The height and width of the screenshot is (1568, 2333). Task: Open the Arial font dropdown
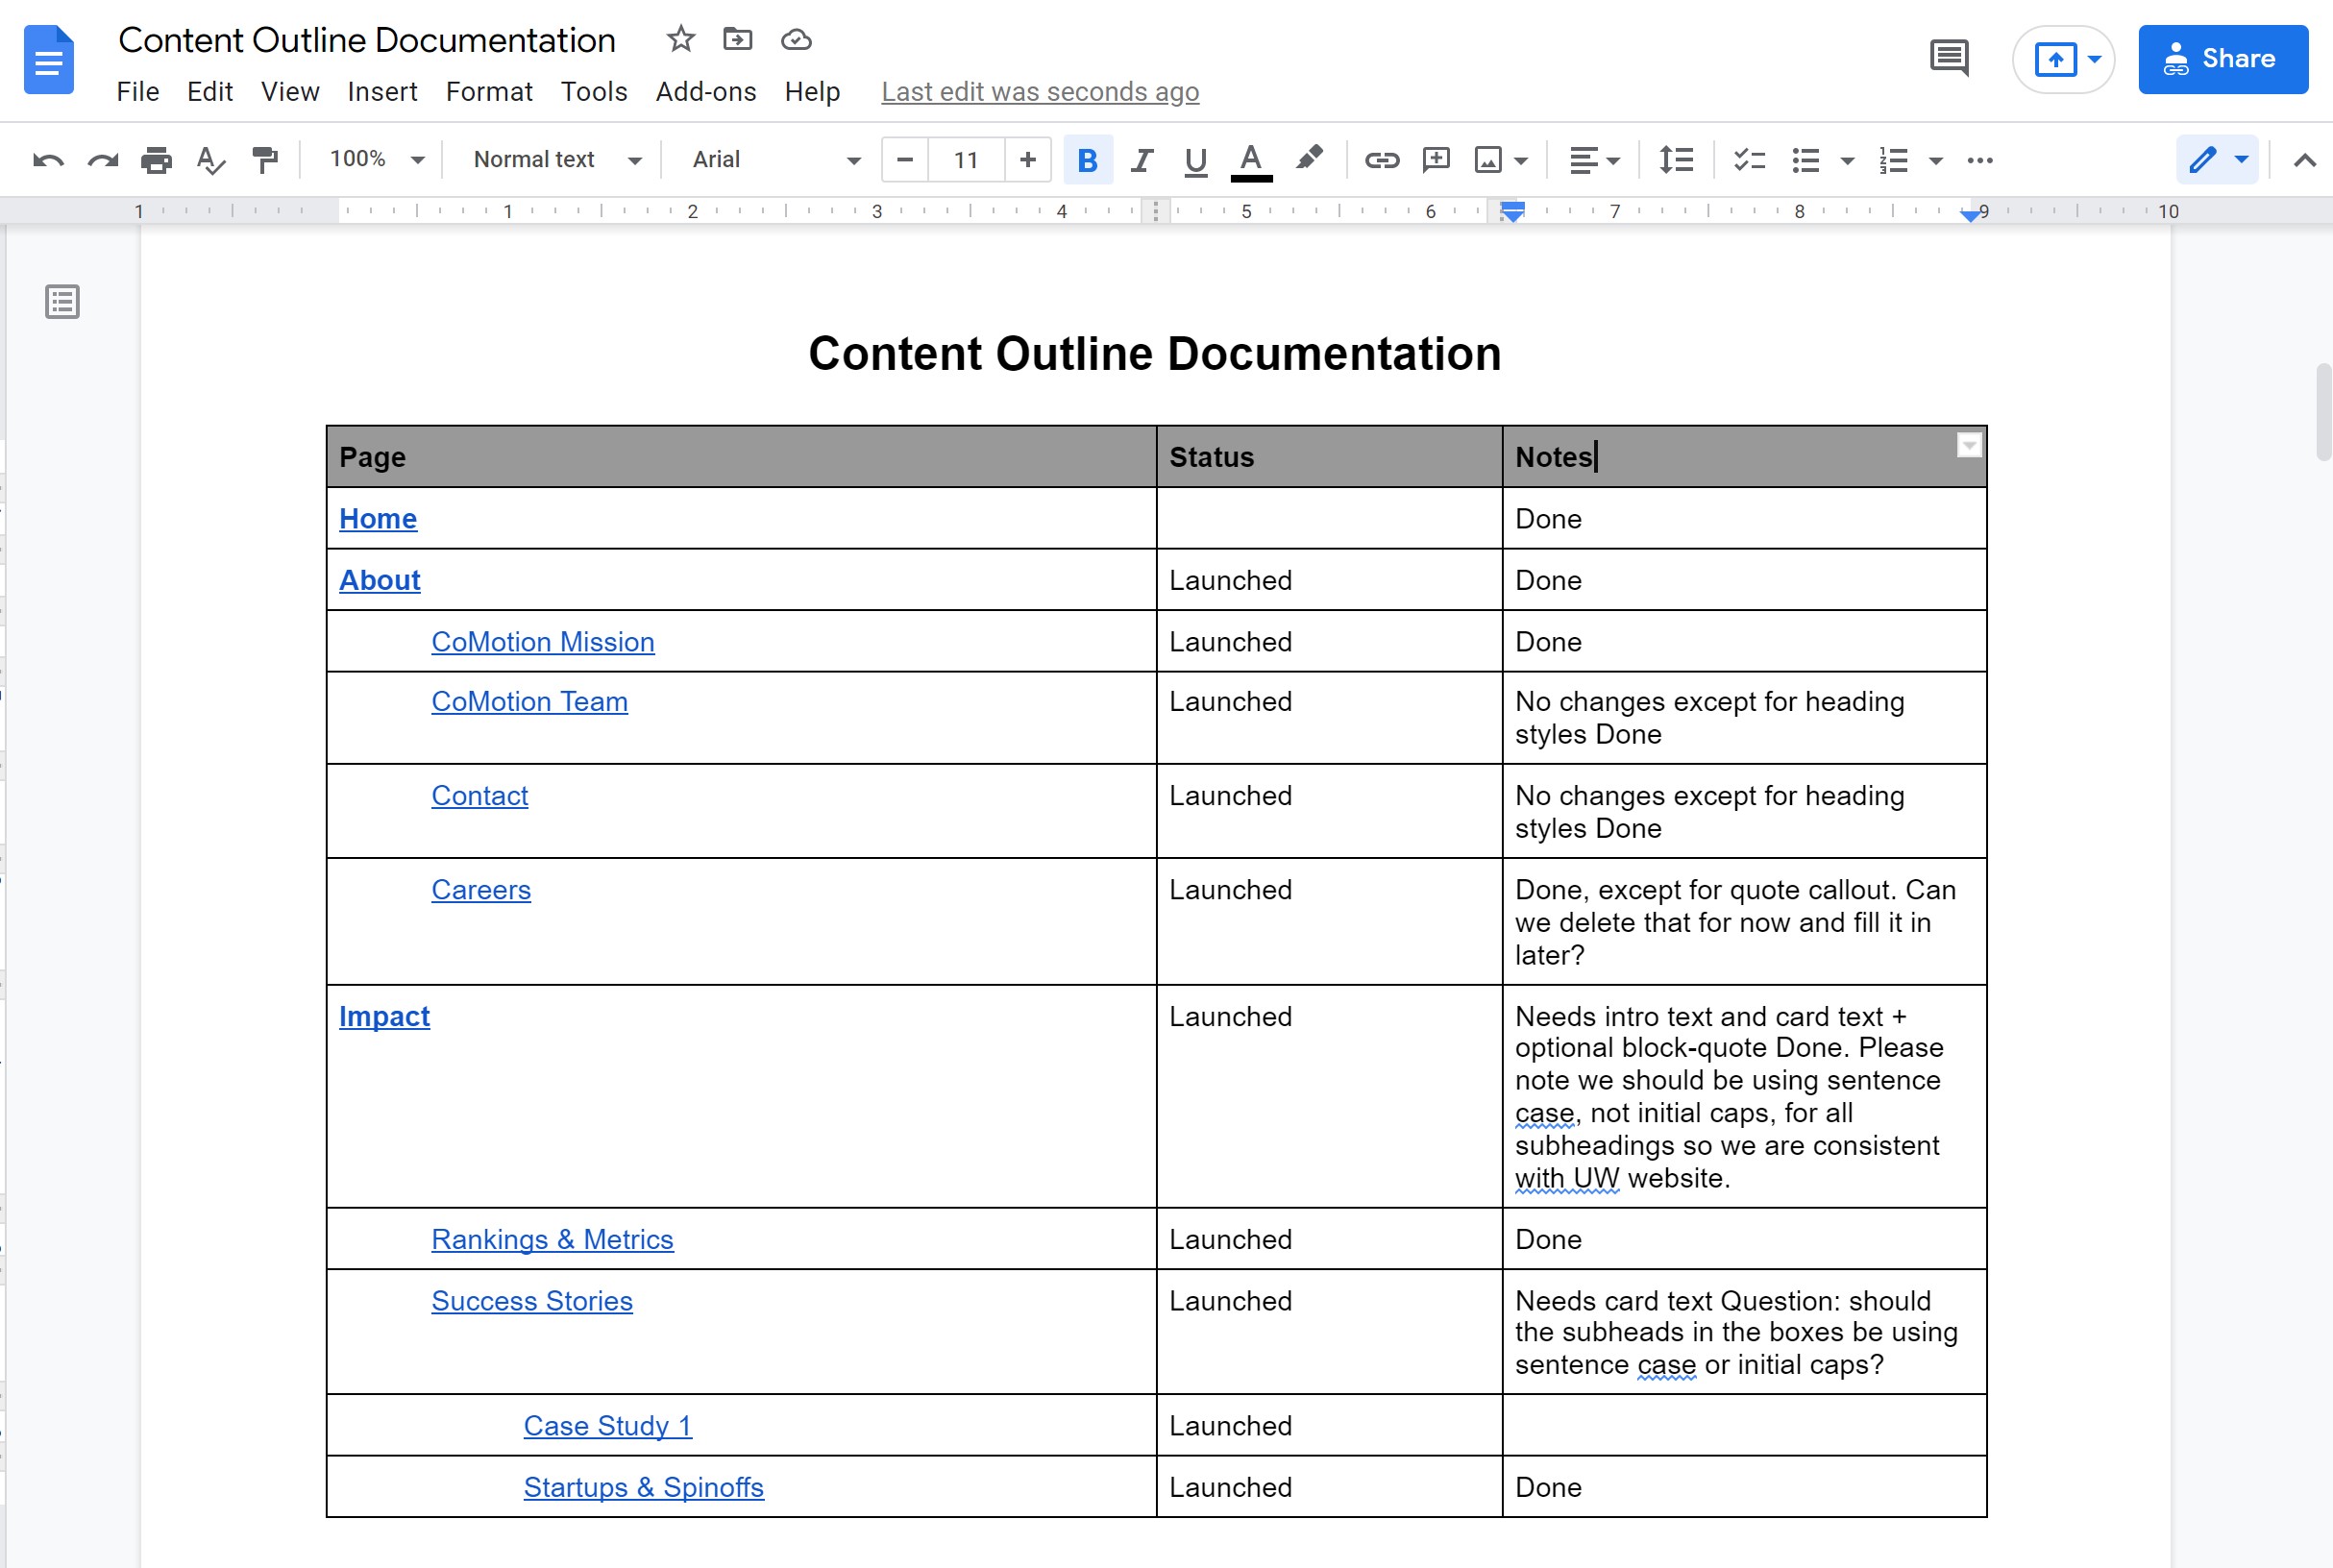pyautogui.click(x=775, y=160)
